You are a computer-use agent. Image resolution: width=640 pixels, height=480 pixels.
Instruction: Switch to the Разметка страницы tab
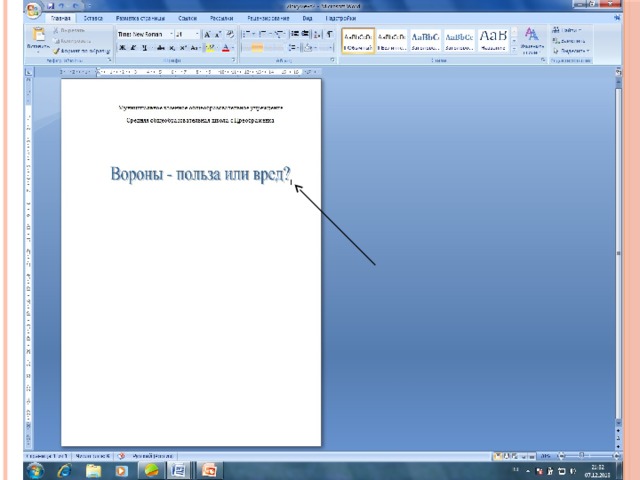point(140,18)
